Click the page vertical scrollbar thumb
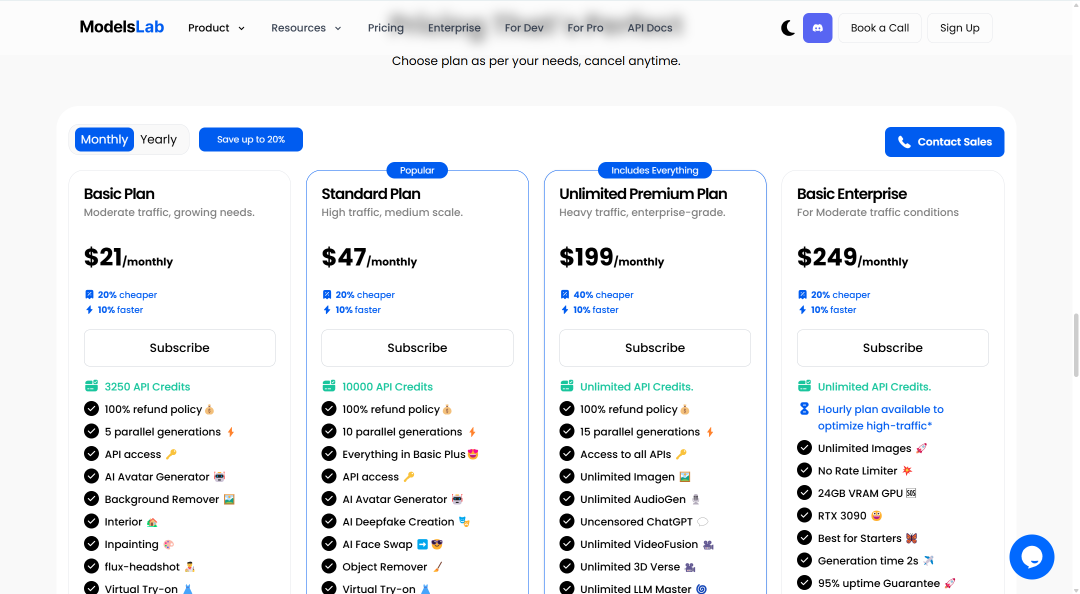Screen dimensions: 1080x594 click(x=1075, y=345)
